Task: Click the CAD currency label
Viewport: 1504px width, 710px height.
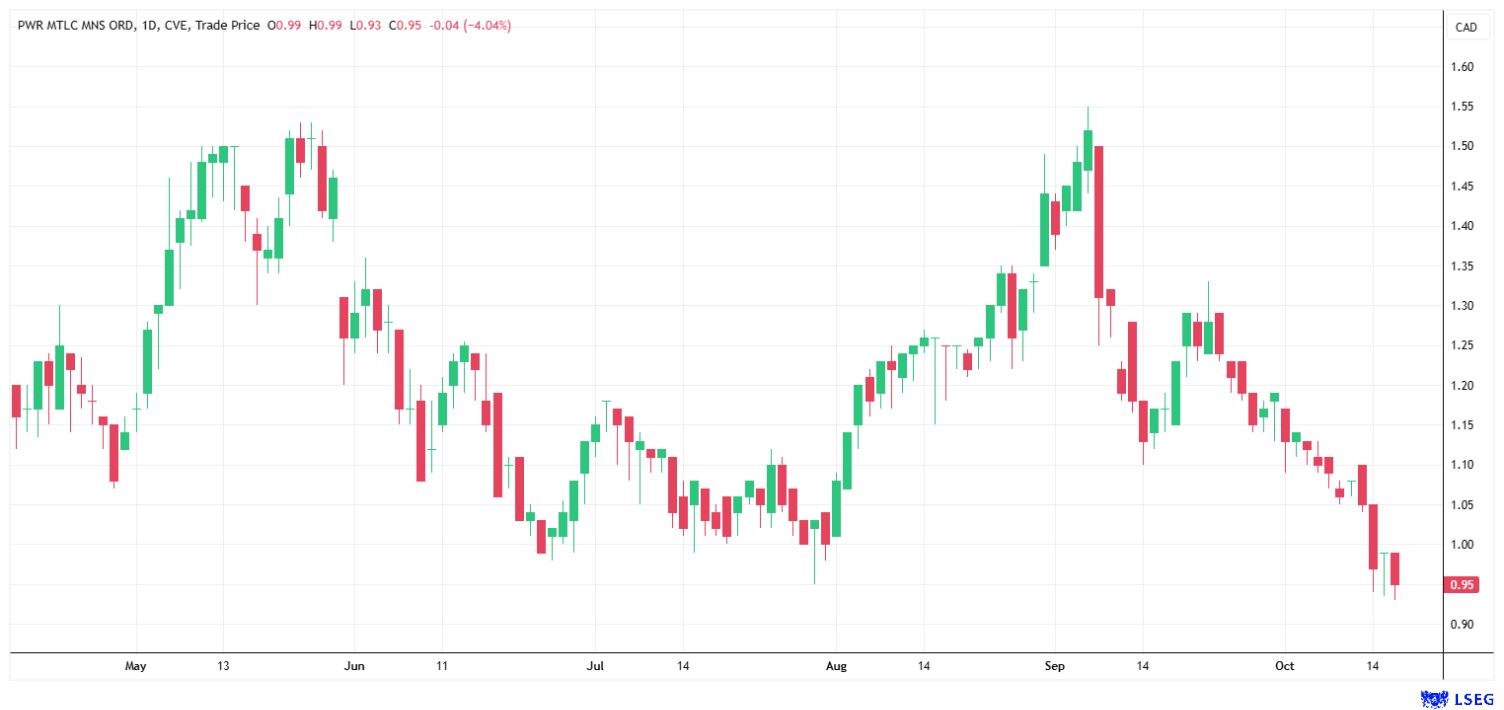Action: pyautogui.click(x=1465, y=27)
